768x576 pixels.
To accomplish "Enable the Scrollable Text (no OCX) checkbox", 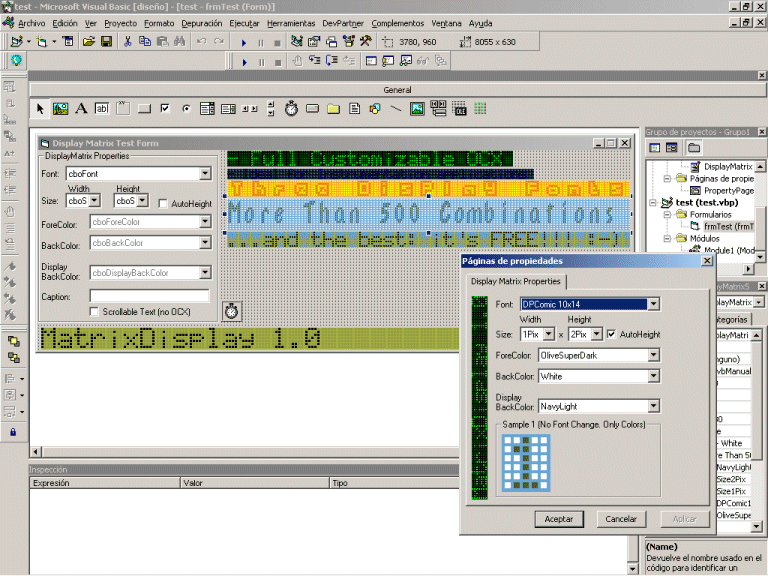I will pos(95,312).
